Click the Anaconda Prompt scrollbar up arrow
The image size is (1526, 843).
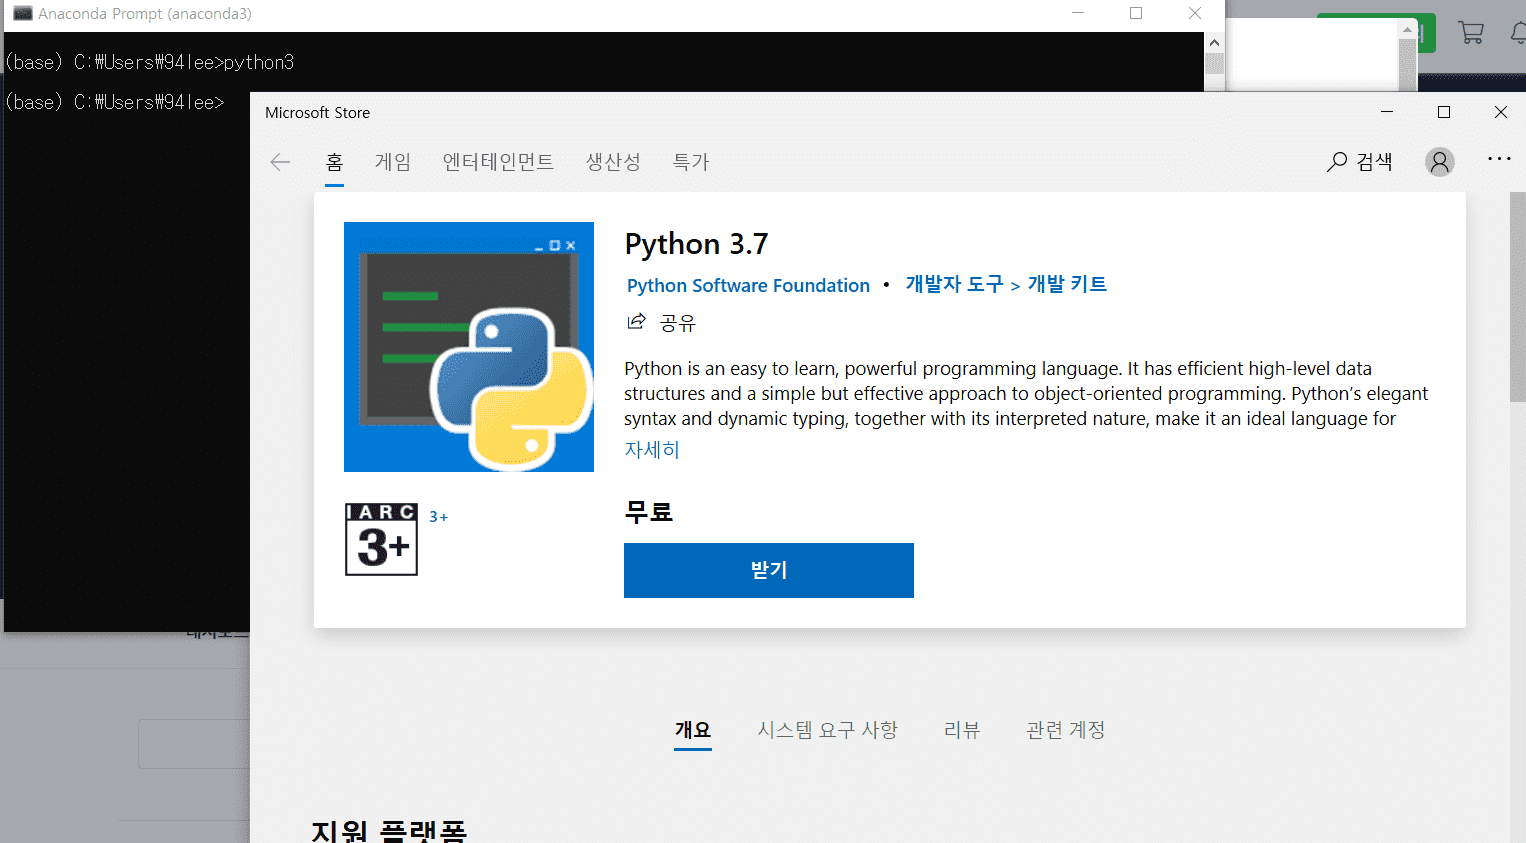pos(1214,42)
